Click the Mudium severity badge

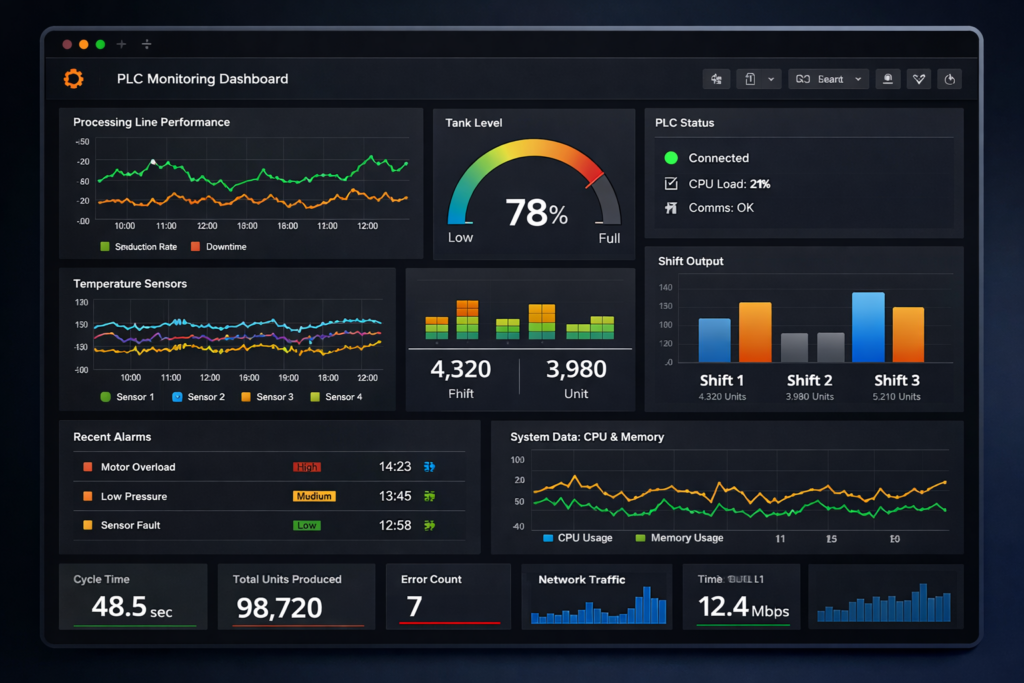314,496
